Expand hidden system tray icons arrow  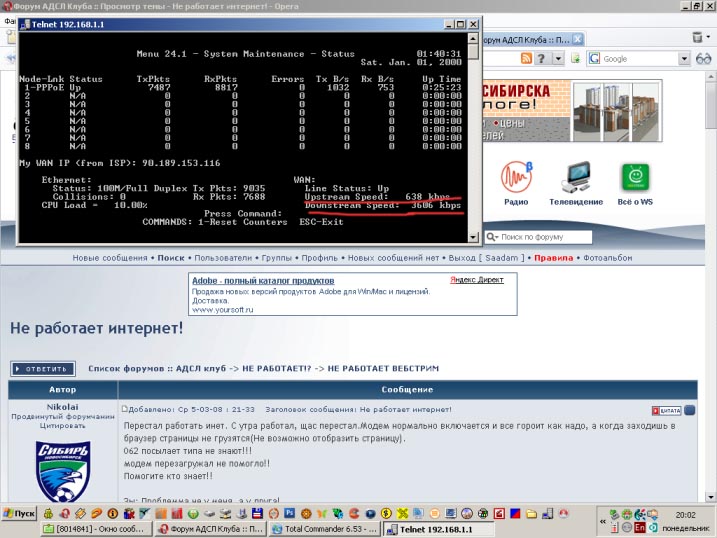pyautogui.click(x=605, y=519)
